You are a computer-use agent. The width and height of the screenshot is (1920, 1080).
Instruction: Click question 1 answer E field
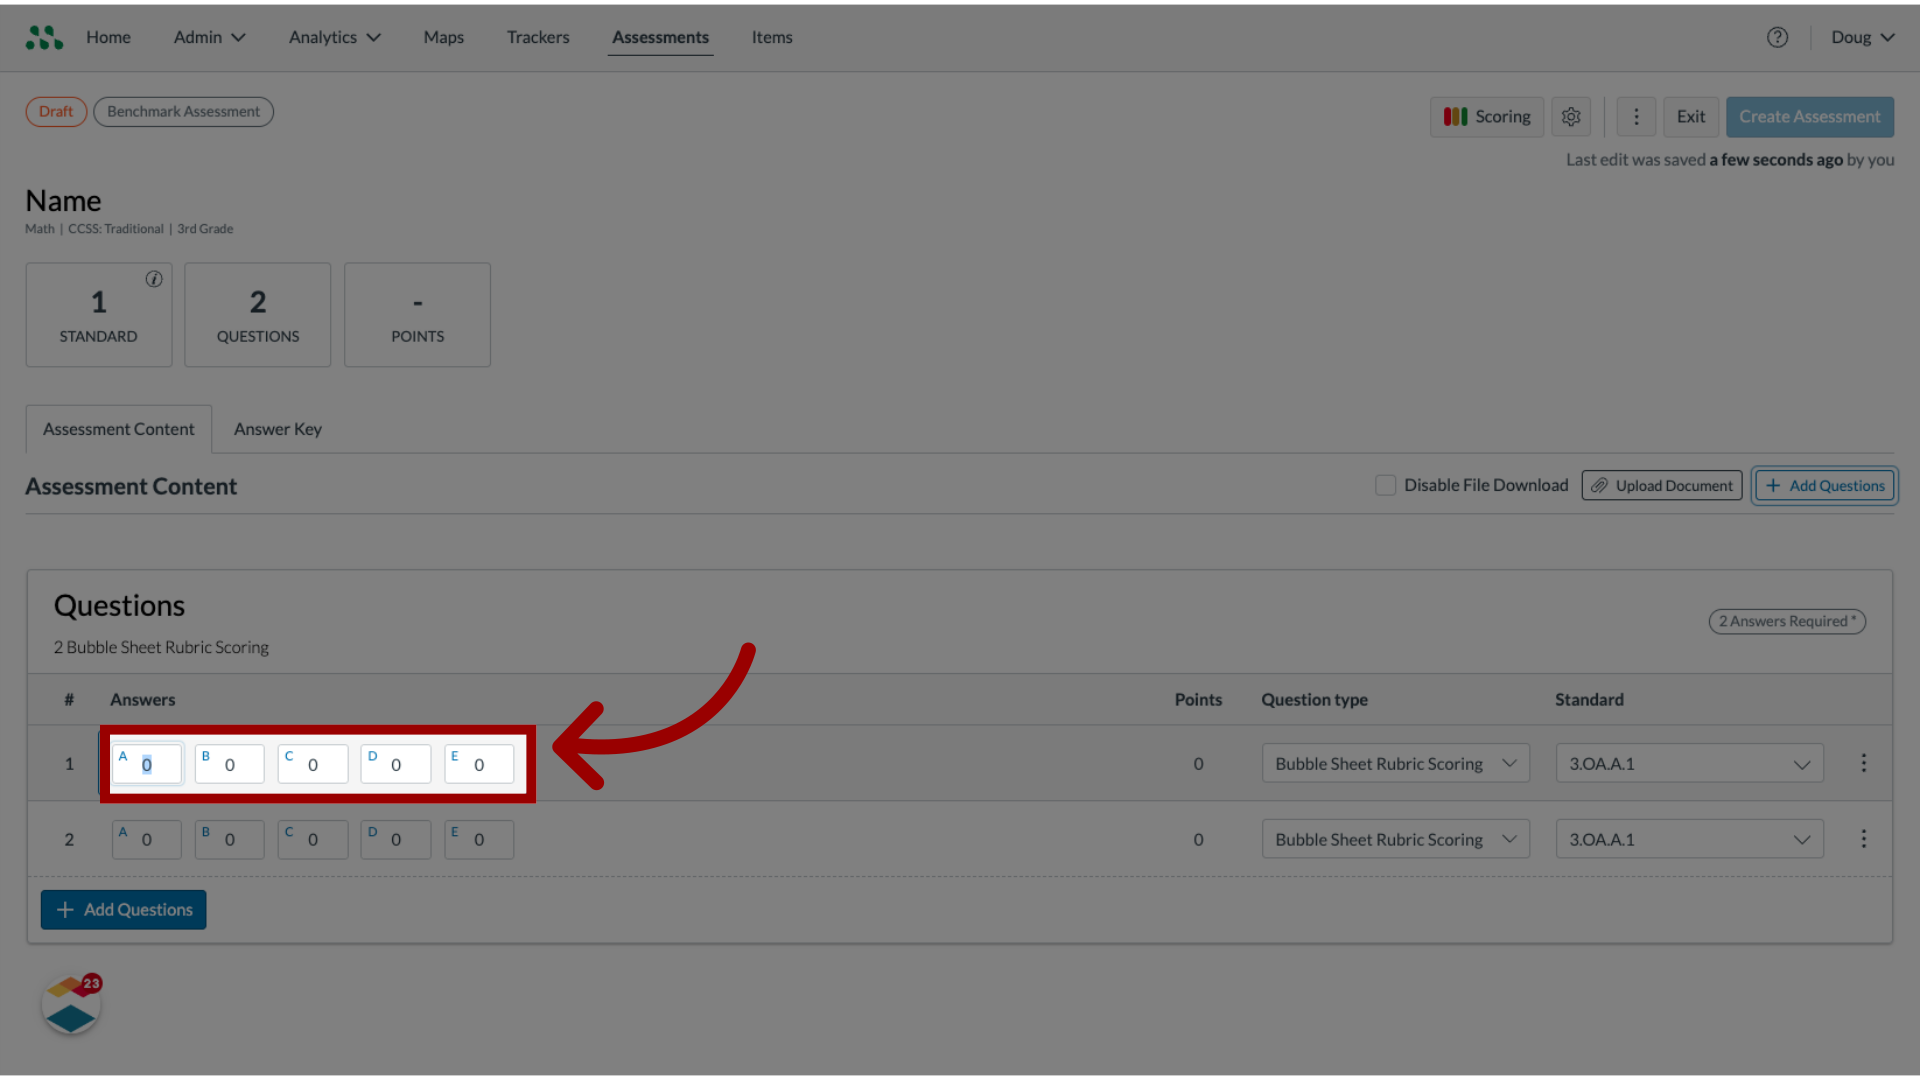point(479,763)
